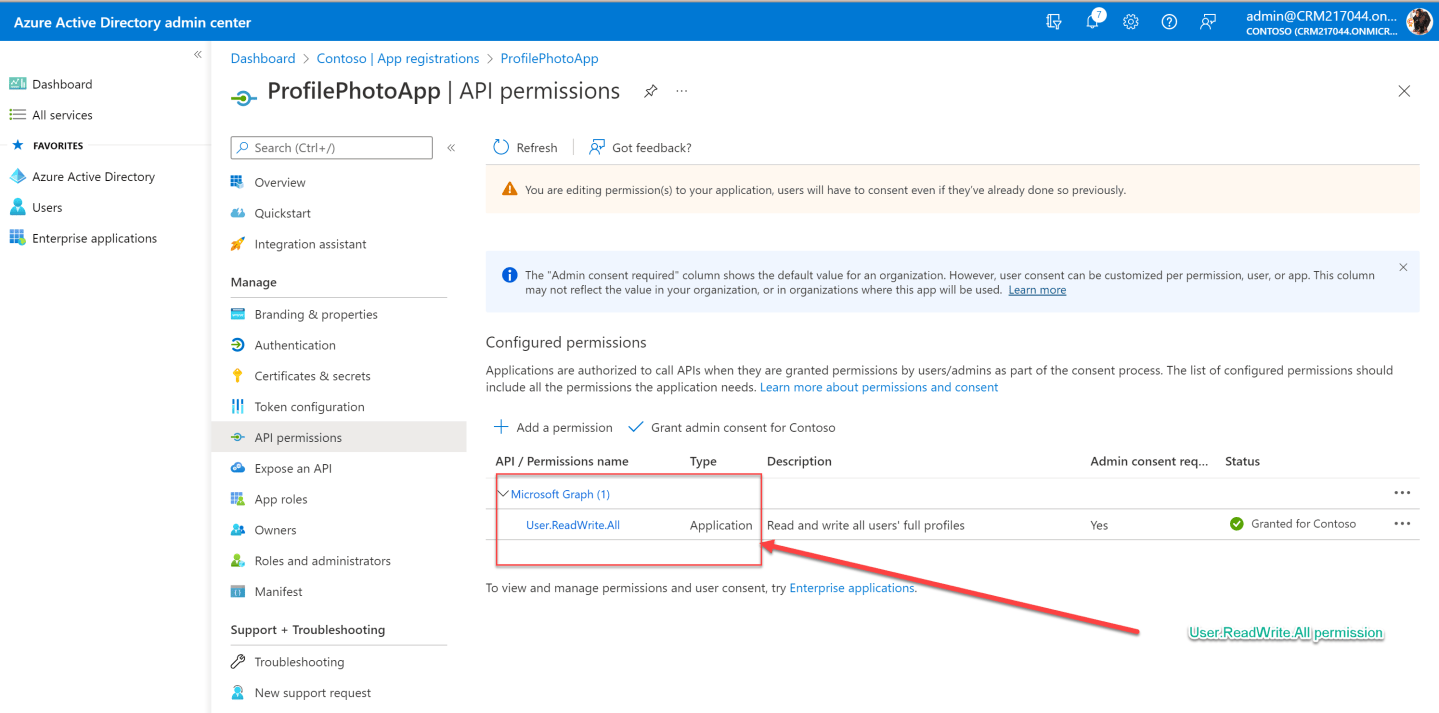Pin the ProfilePhotoApp blade
The image size is (1439, 713).
(x=650, y=91)
